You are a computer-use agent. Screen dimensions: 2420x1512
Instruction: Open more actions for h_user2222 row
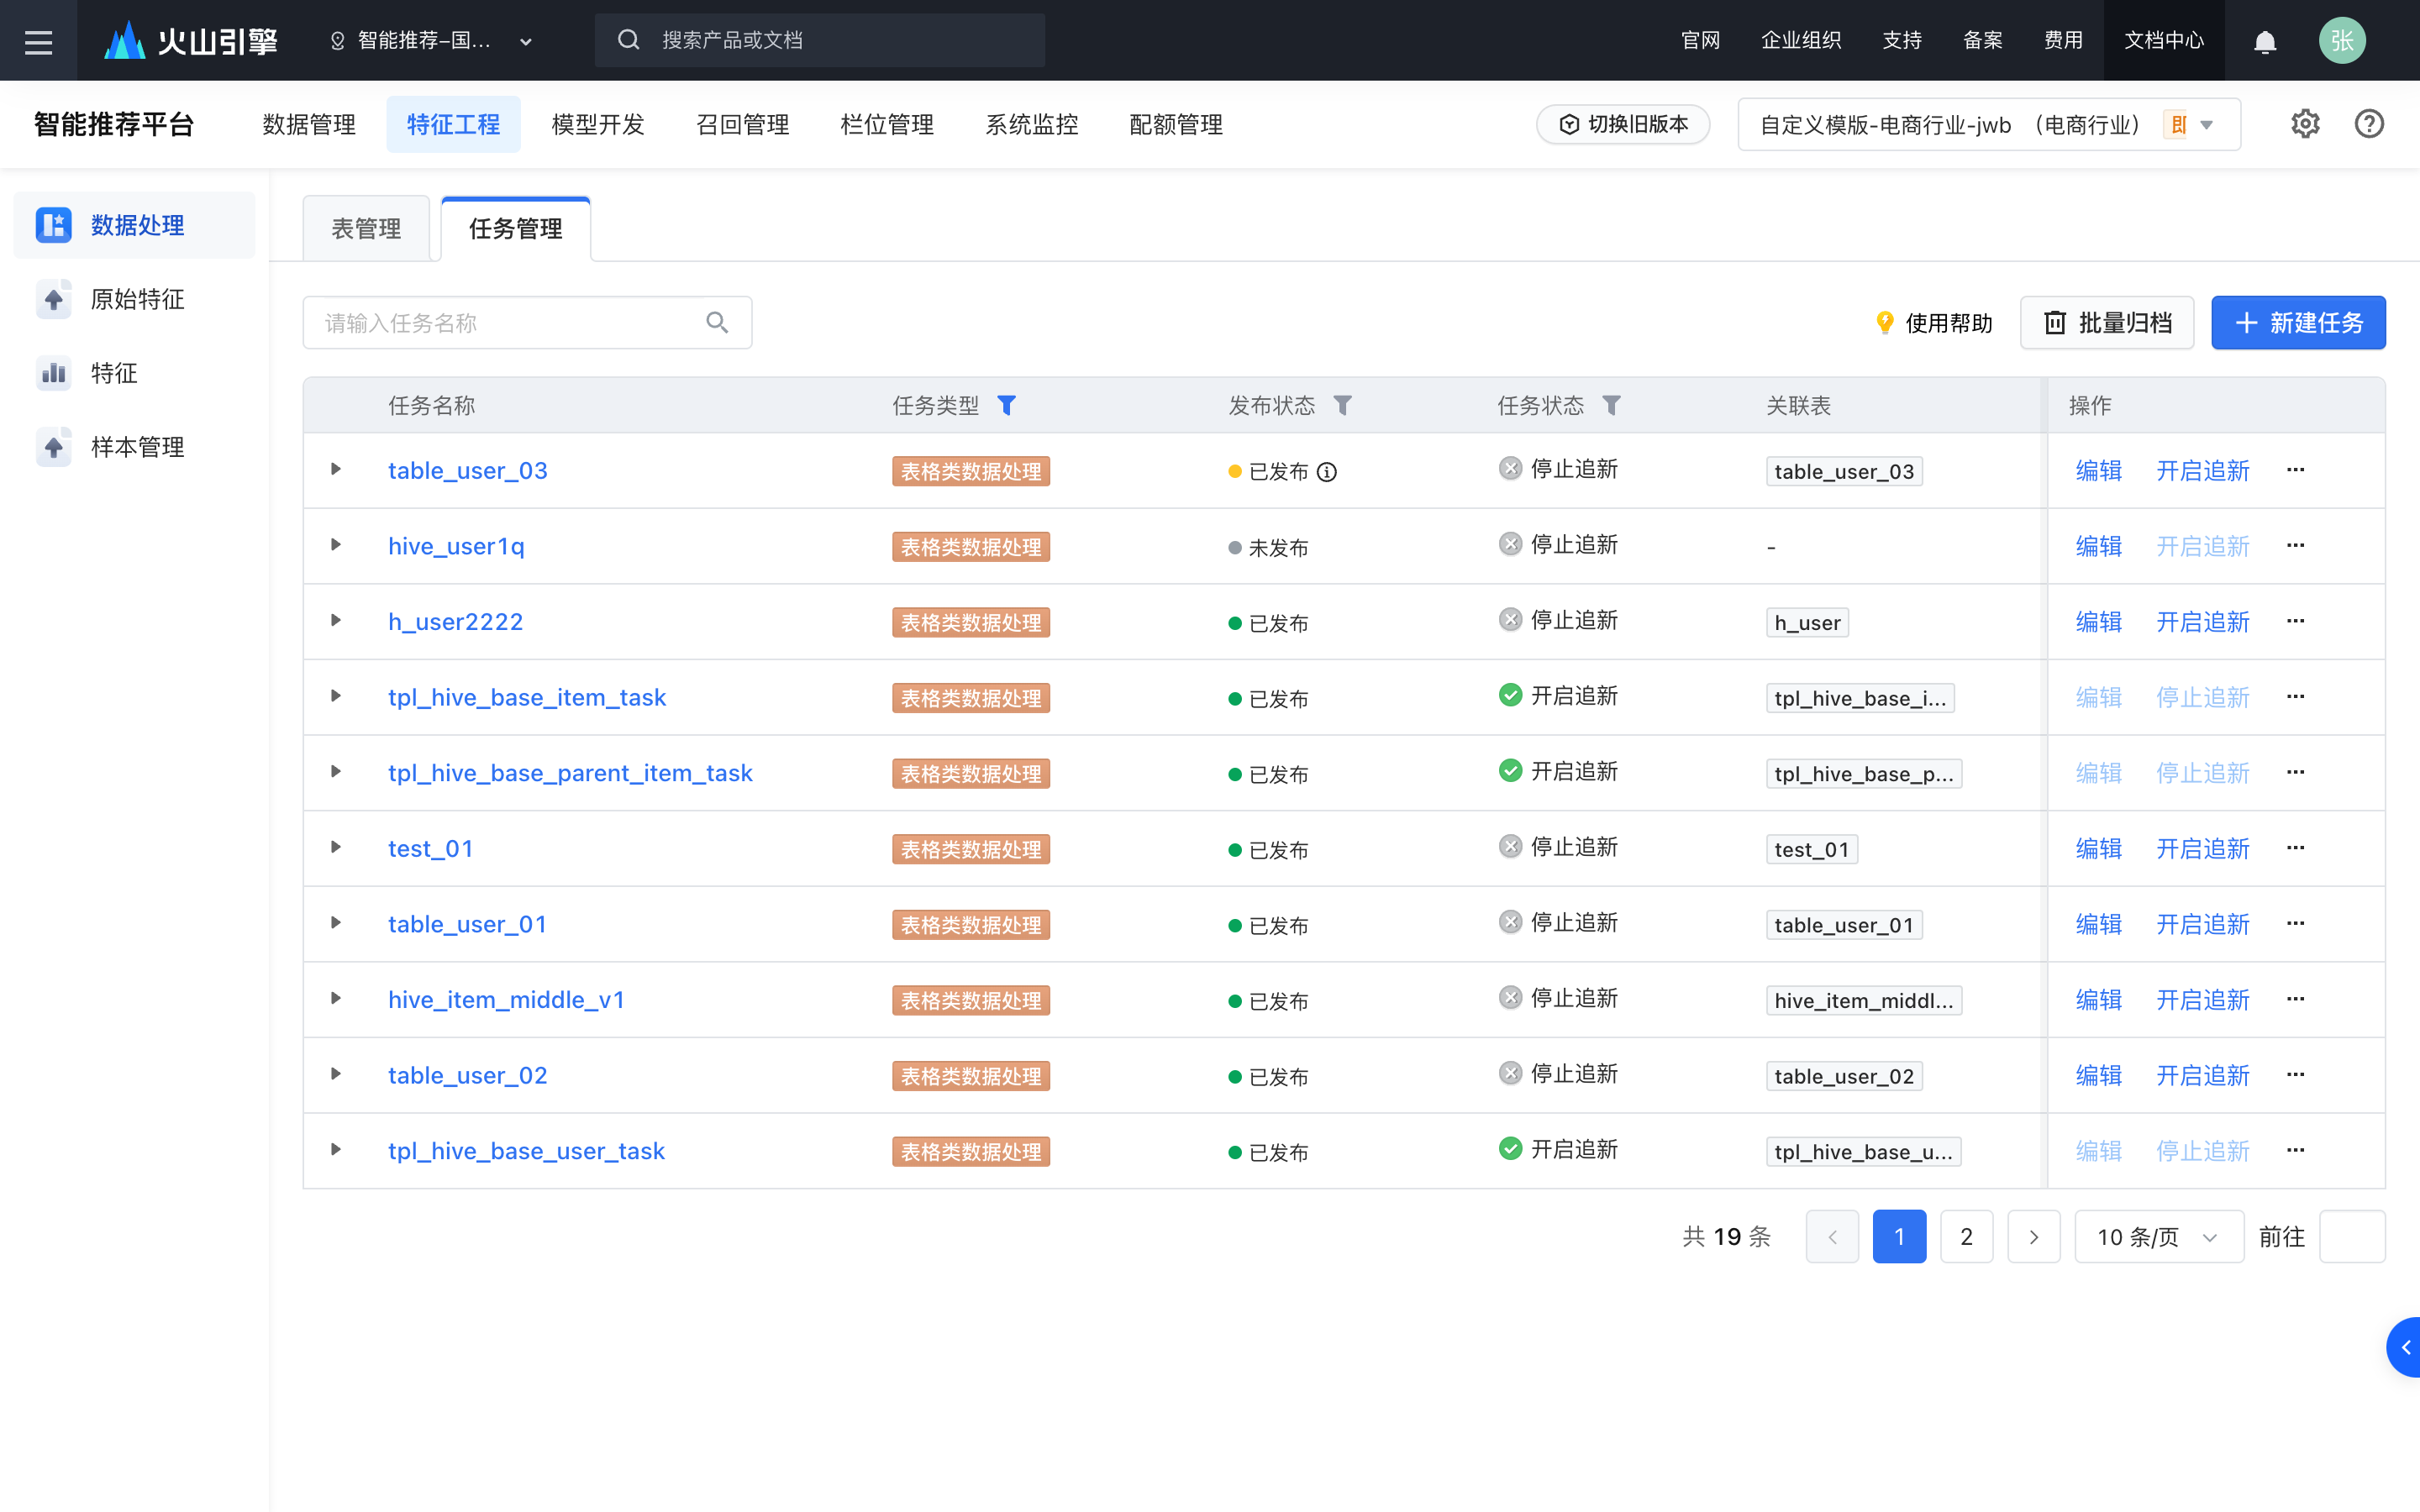click(2295, 621)
